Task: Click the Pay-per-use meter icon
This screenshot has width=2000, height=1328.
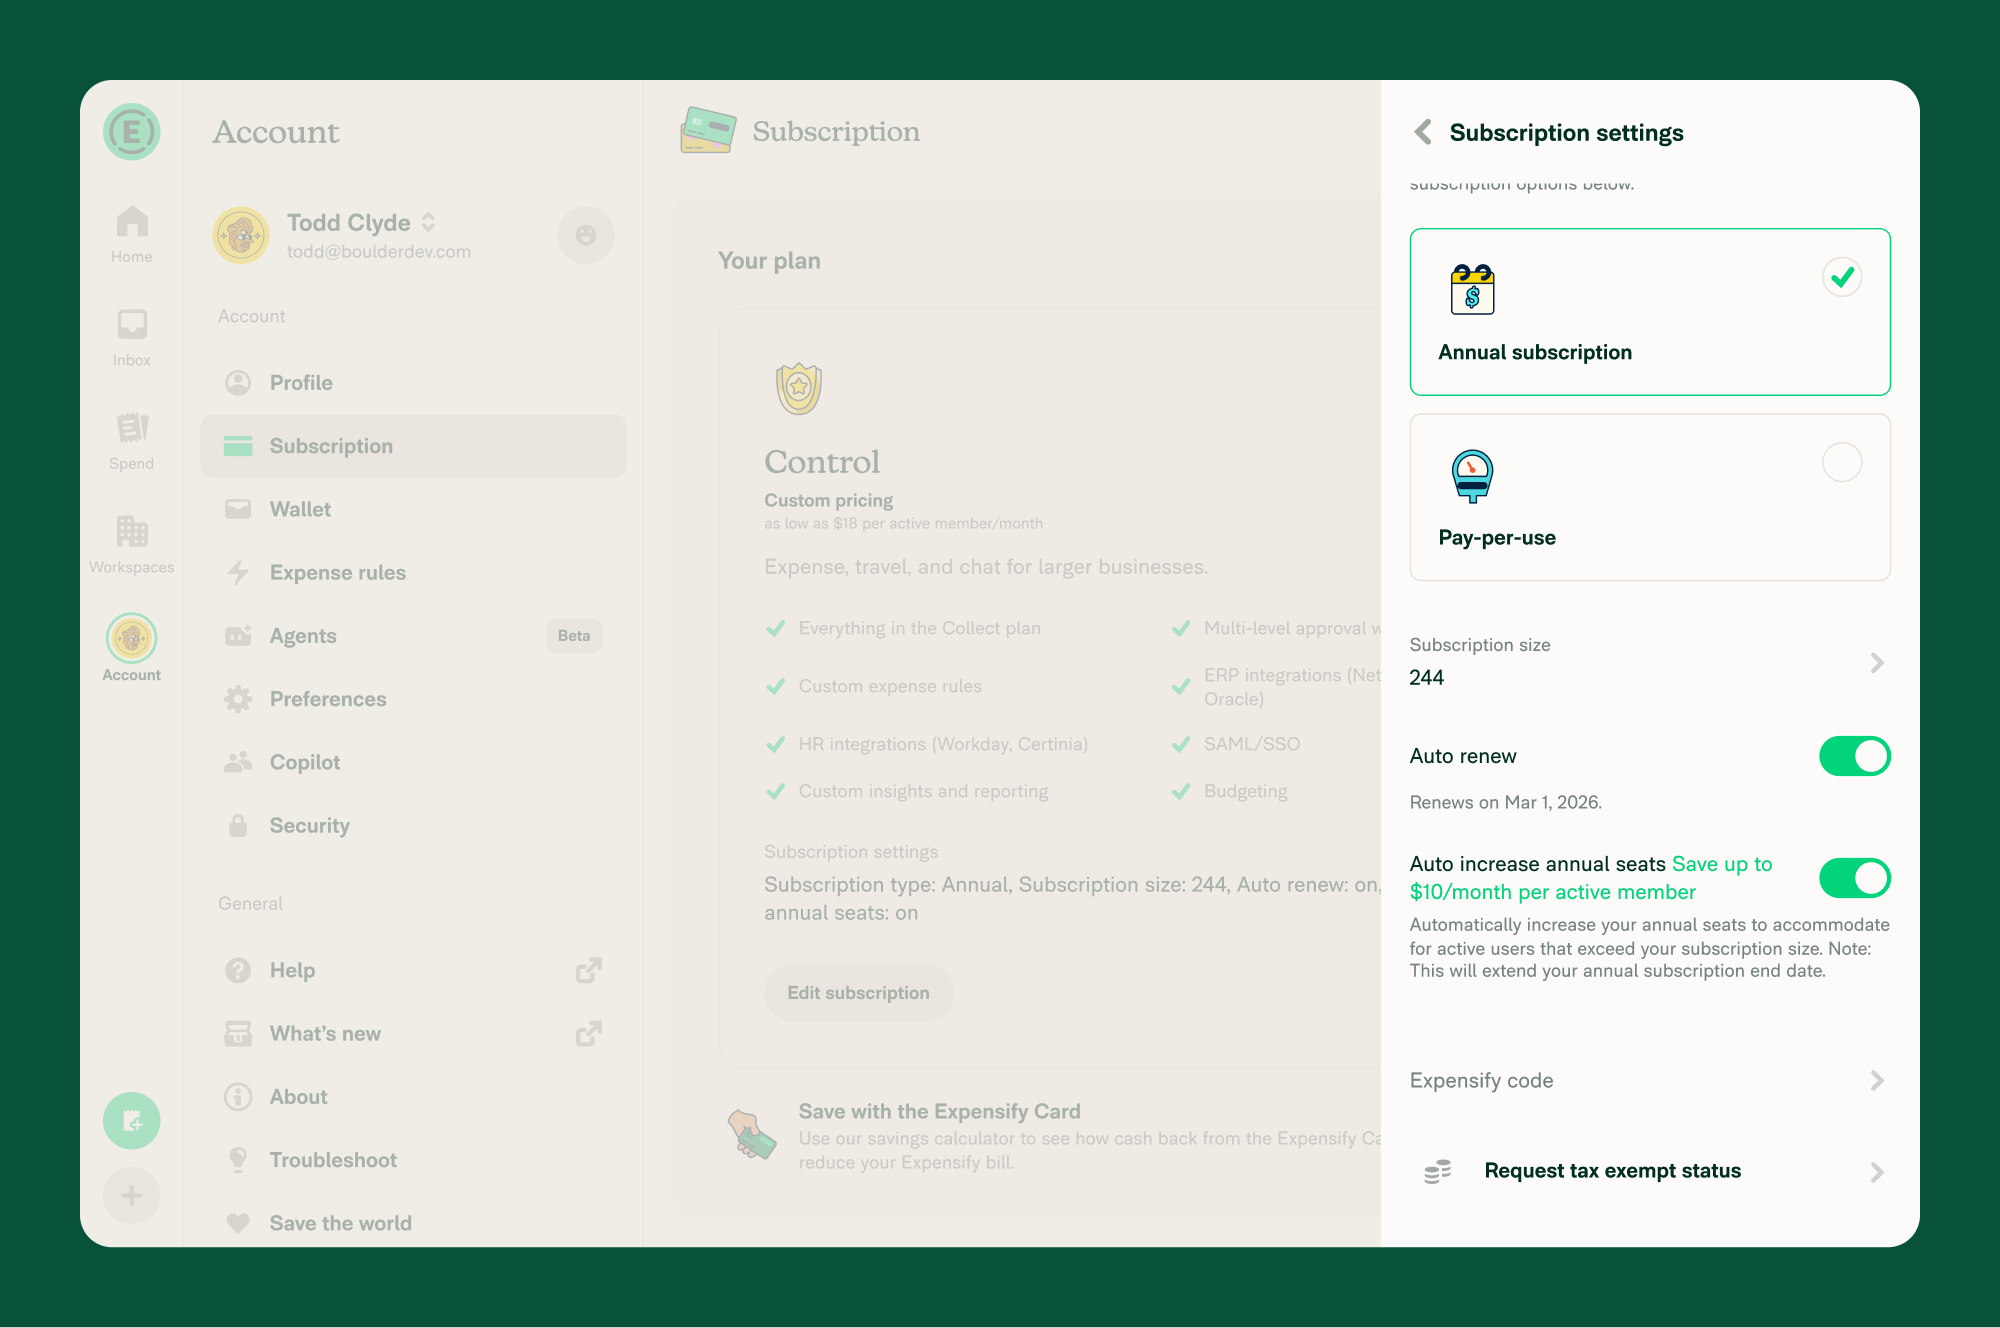Action: (1472, 476)
